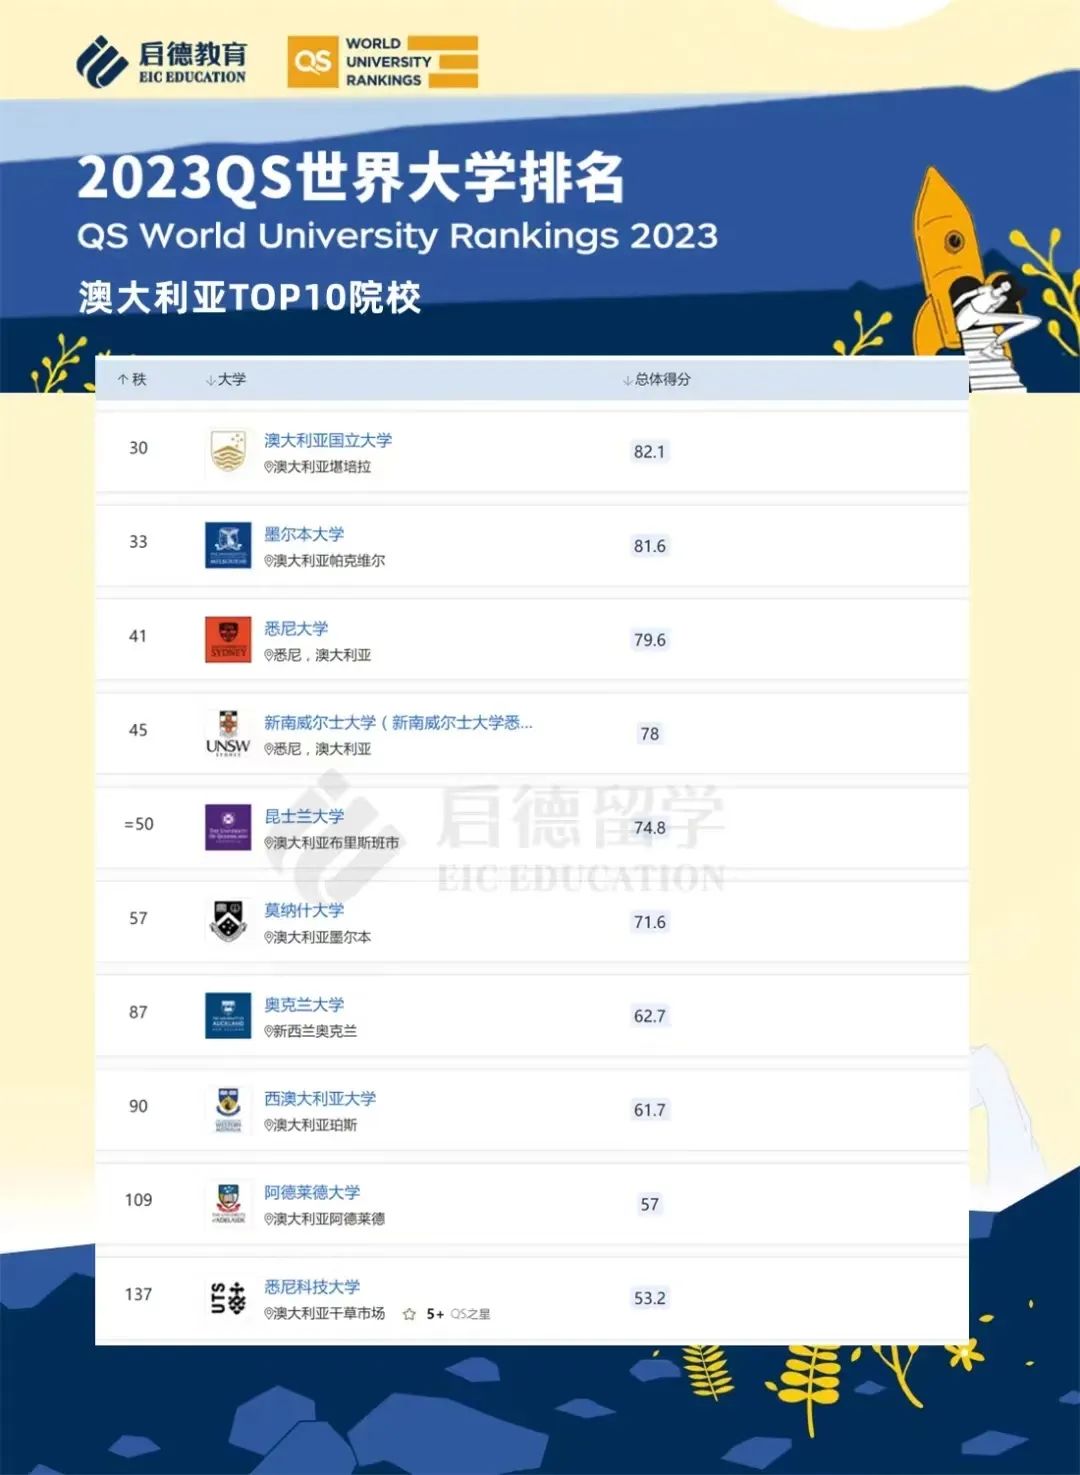Sort by the 大学 column header
This screenshot has width=1080, height=1475.
point(225,379)
